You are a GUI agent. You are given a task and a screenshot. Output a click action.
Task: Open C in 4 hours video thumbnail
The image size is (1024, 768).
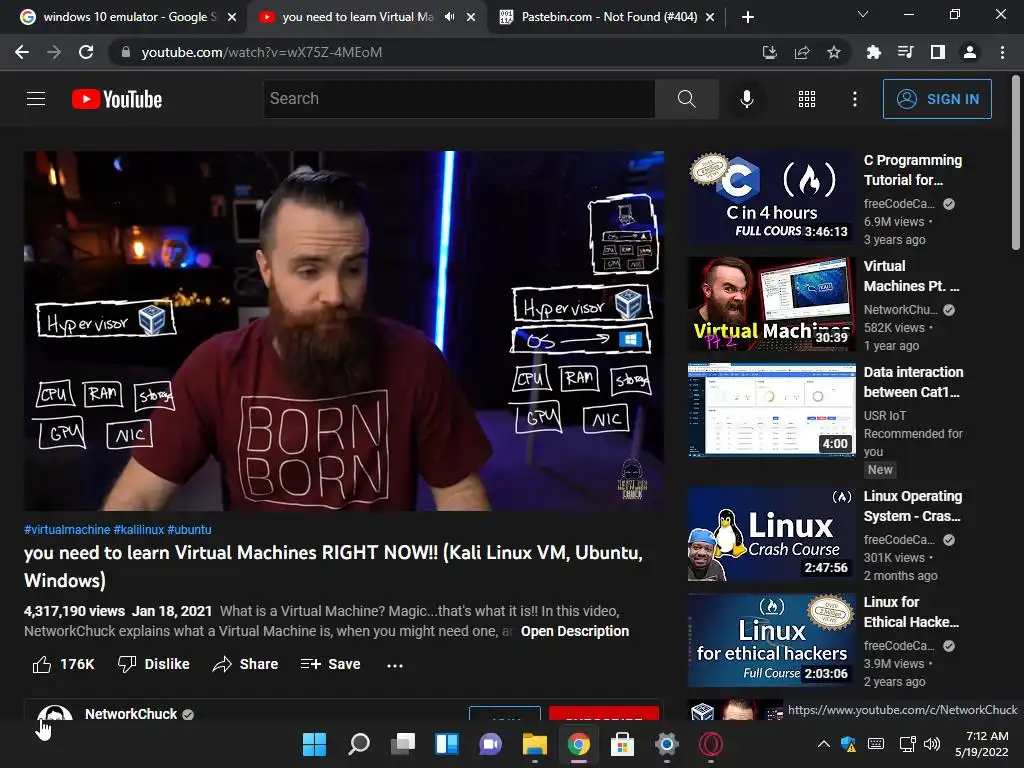click(771, 198)
